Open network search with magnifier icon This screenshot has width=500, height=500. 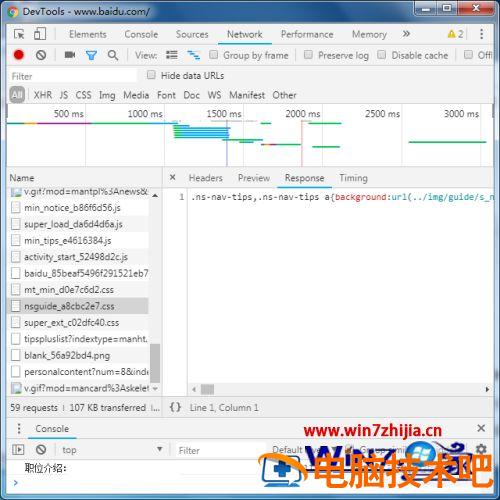click(113, 55)
